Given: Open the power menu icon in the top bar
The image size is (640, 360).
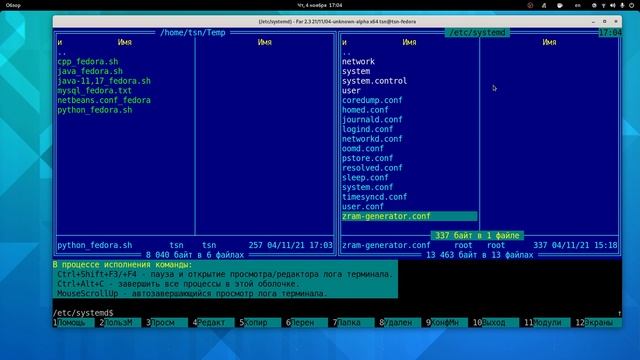Looking at the screenshot, I should coord(631,5).
